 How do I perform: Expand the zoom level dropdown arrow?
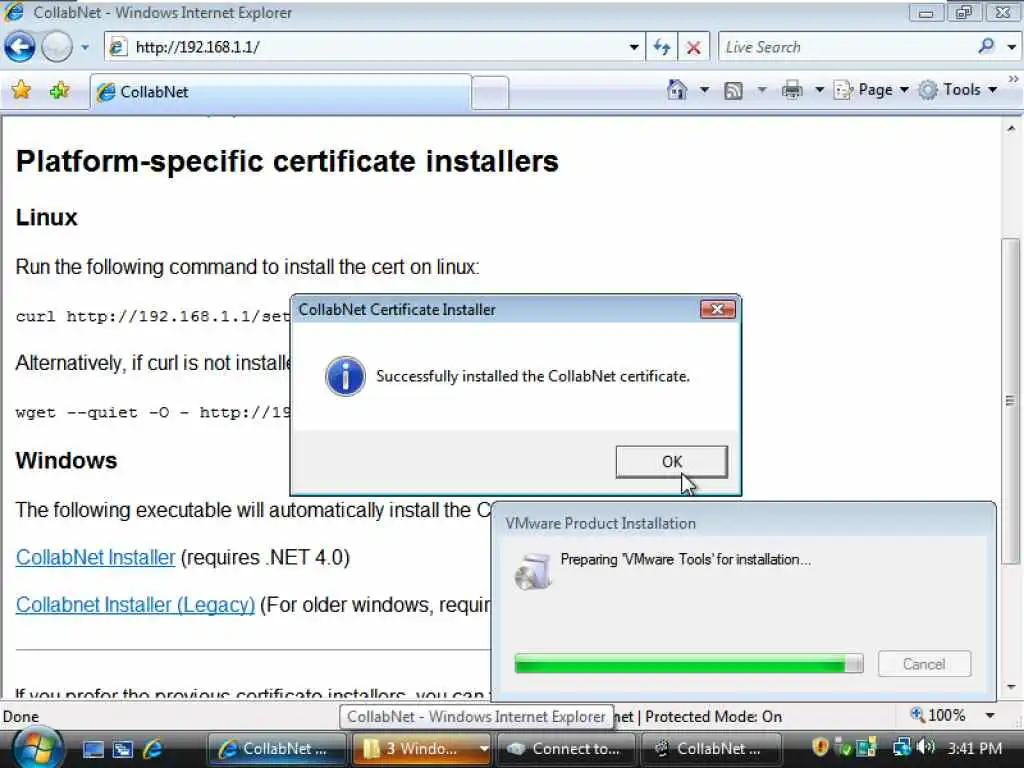point(990,716)
